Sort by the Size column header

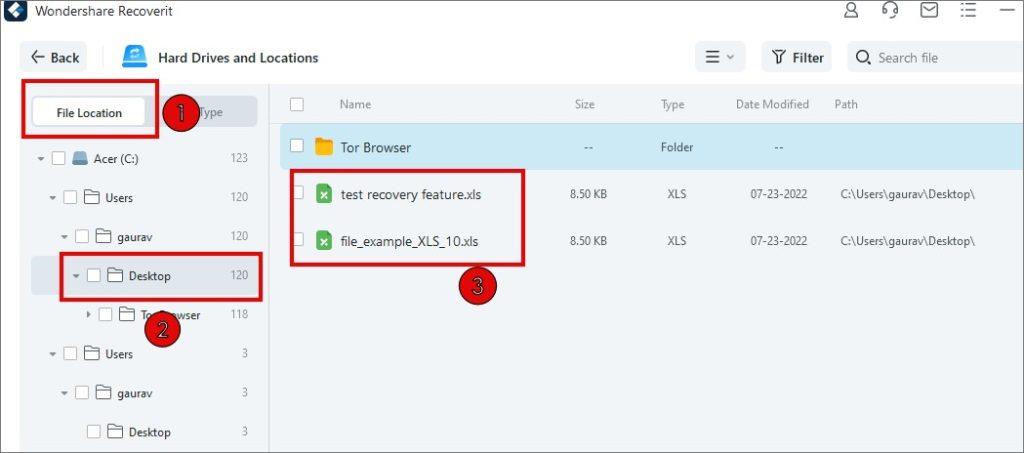coord(584,104)
